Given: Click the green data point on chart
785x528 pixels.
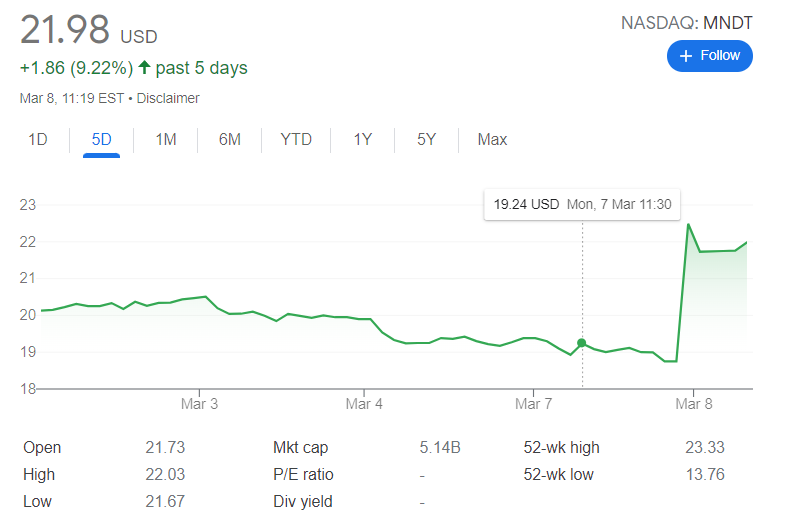Looking at the screenshot, I should [582, 343].
